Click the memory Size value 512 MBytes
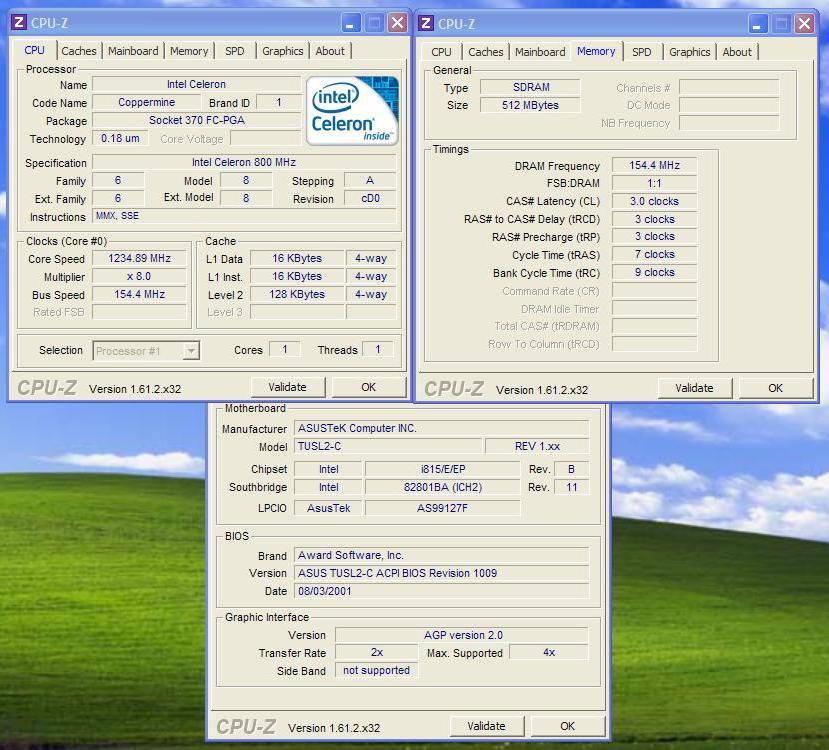 [x=530, y=105]
